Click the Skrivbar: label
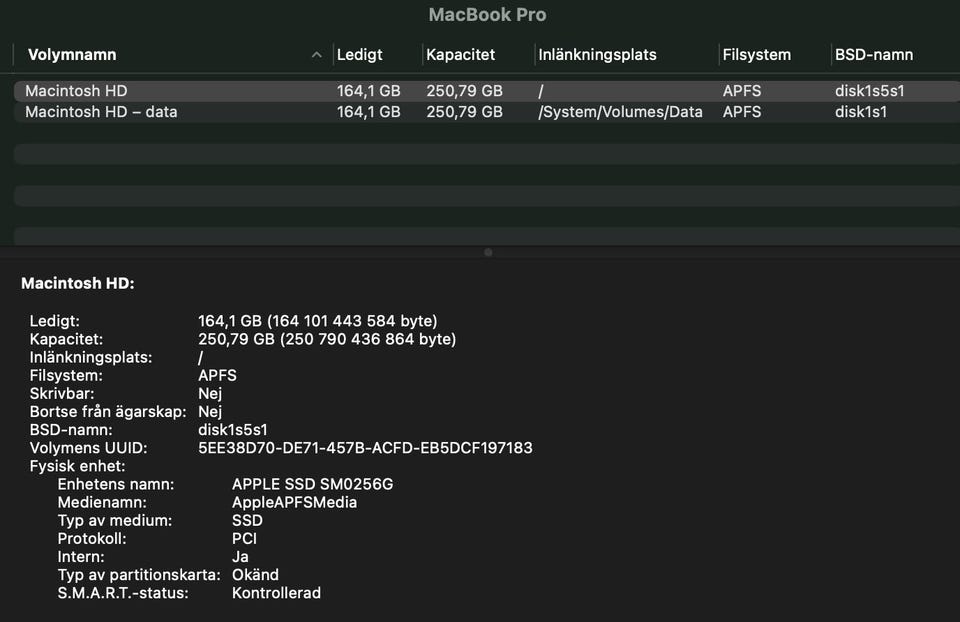 tap(62, 394)
